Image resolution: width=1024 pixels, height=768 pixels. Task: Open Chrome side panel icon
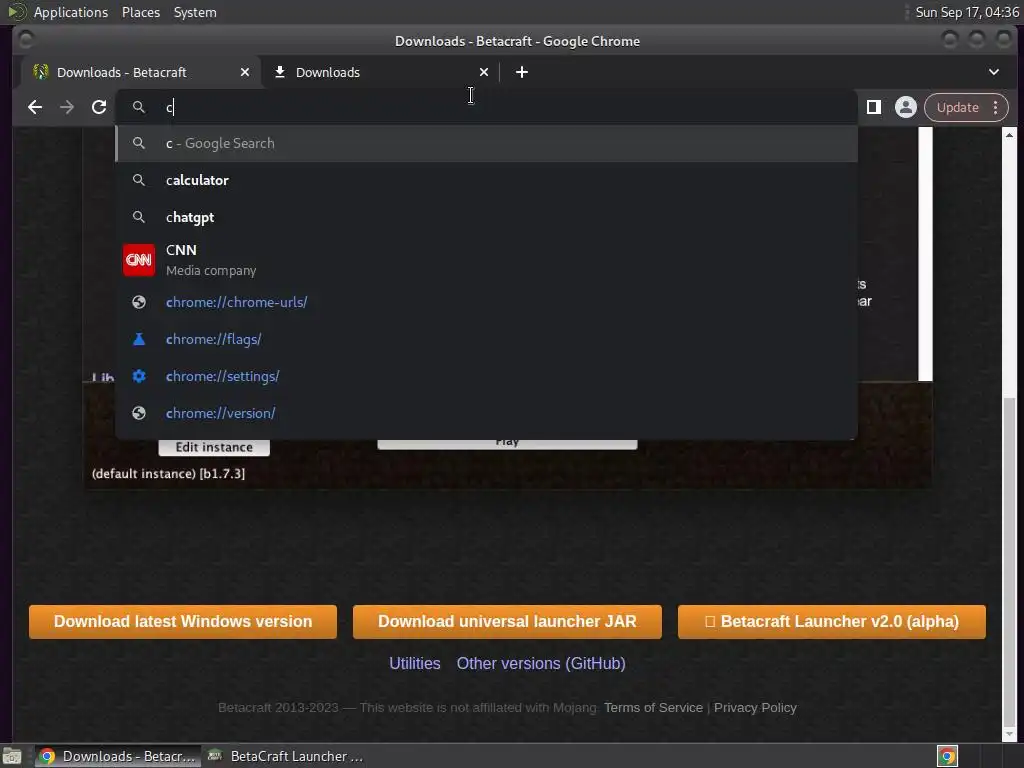point(874,107)
